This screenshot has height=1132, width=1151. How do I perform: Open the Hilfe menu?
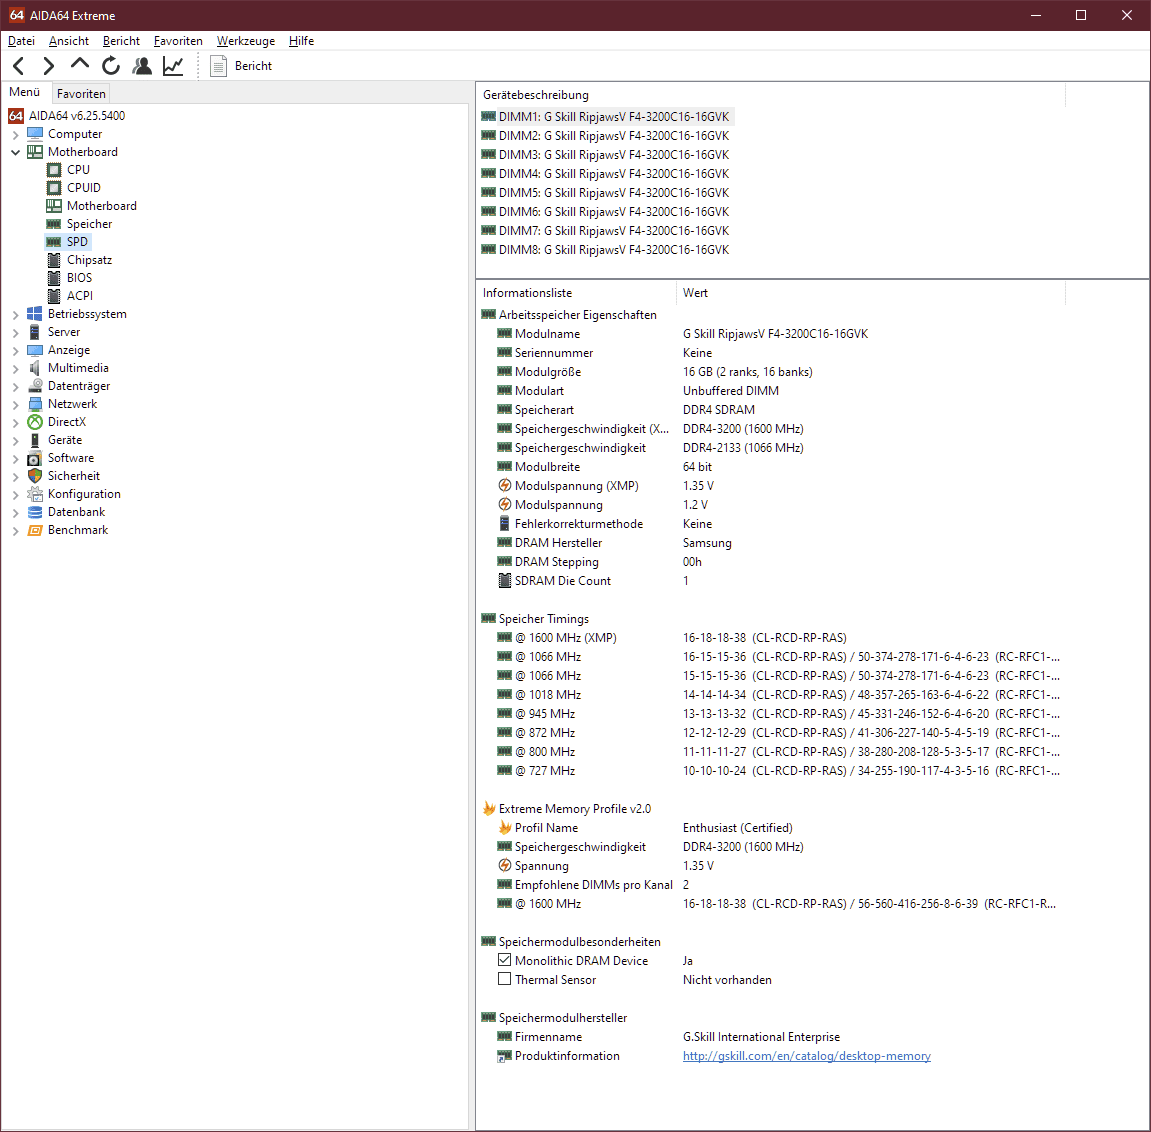coord(301,41)
